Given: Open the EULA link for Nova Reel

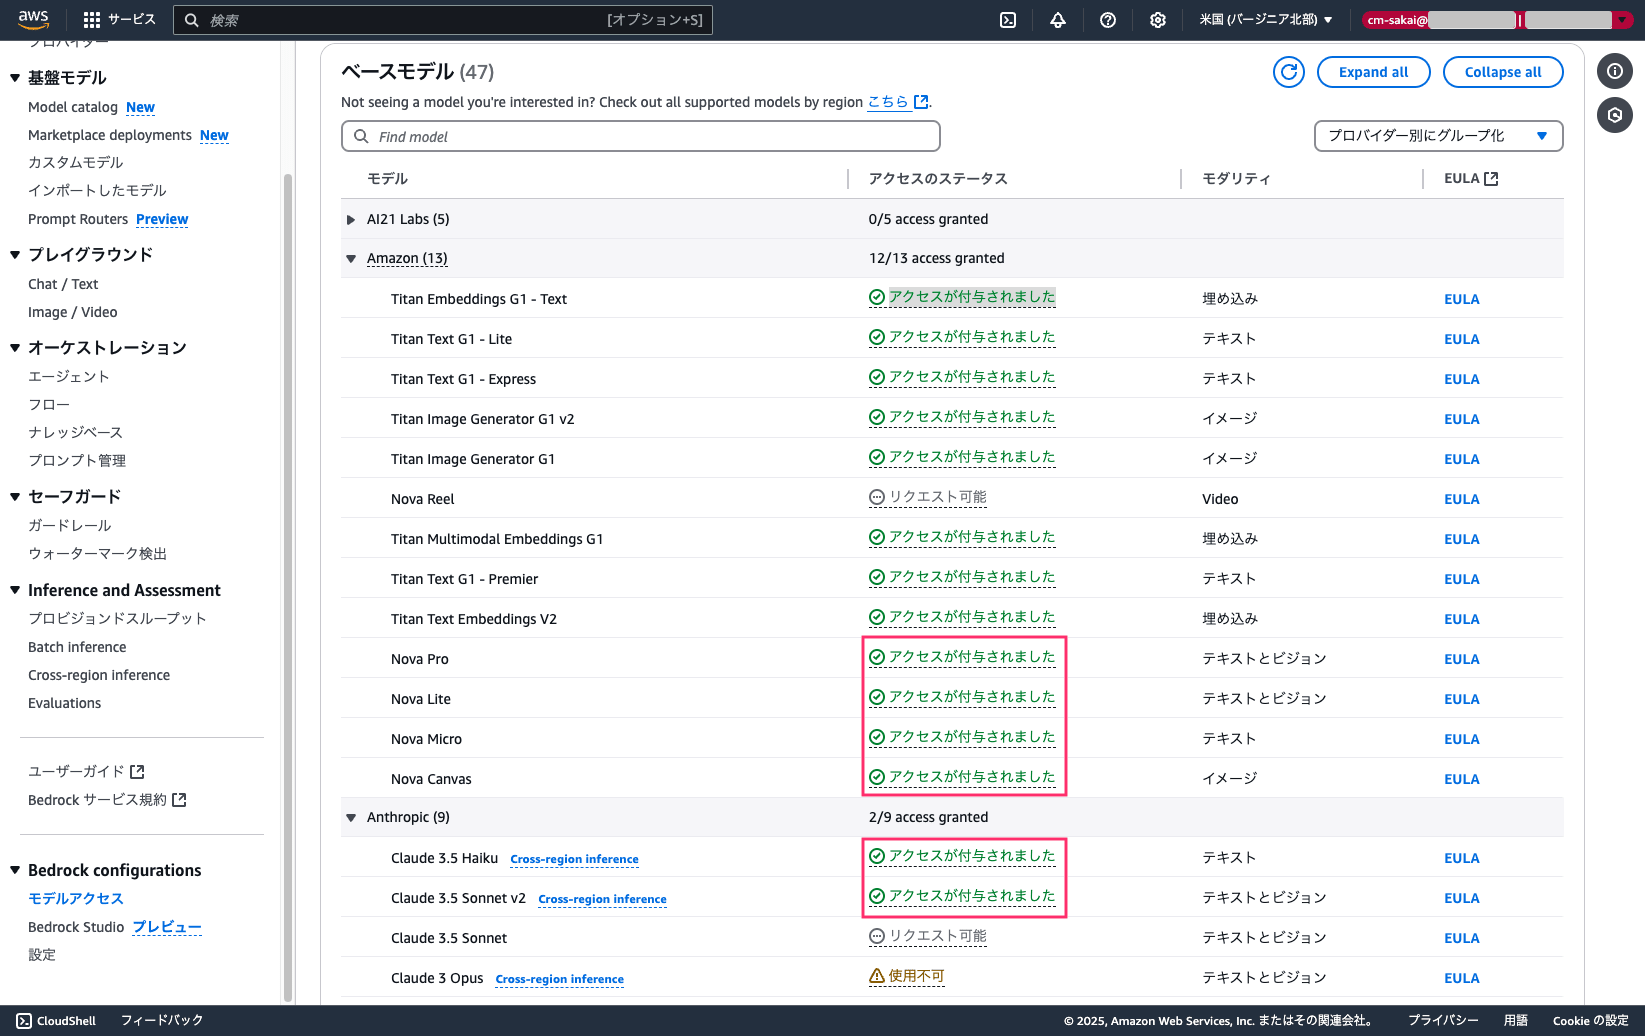Looking at the screenshot, I should [1461, 499].
